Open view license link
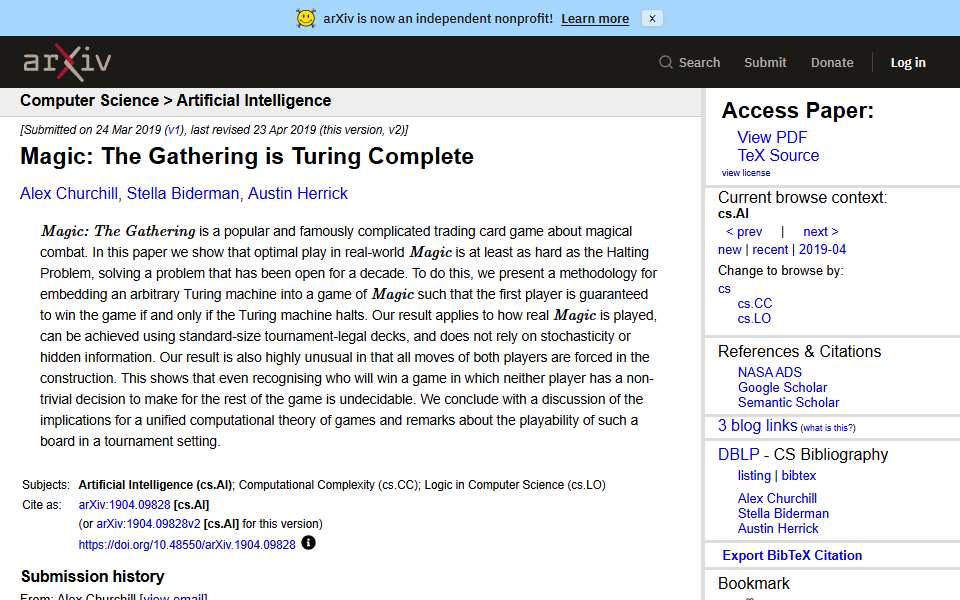Viewport: 960px width, 600px height. tap(745, 173)
